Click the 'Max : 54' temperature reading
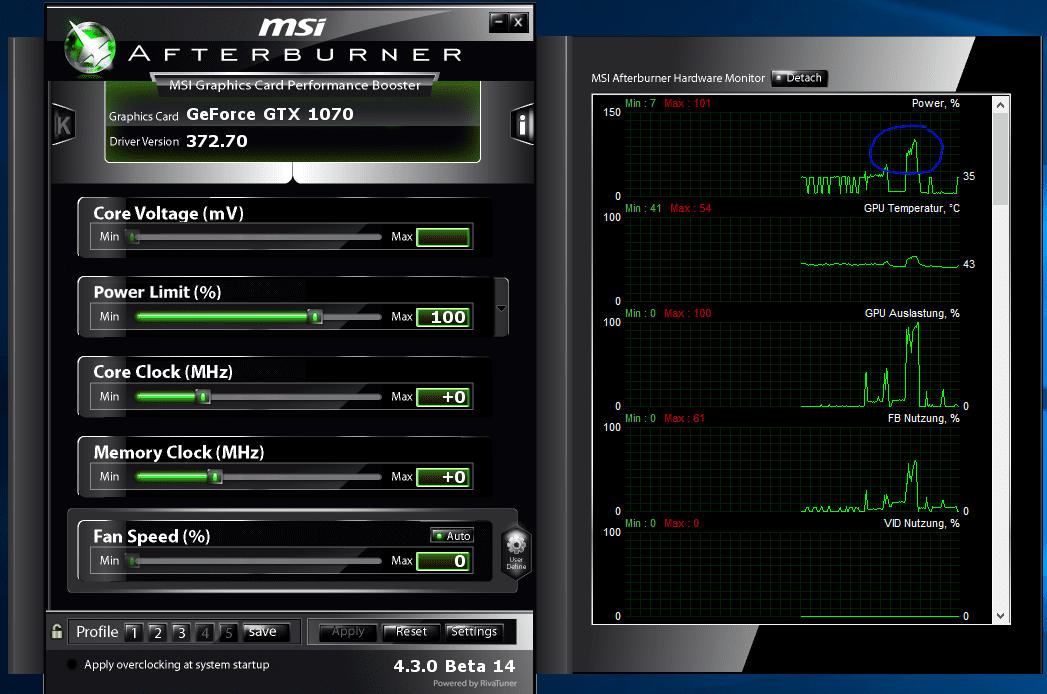1047x694 pixels. tap(690, 208)
